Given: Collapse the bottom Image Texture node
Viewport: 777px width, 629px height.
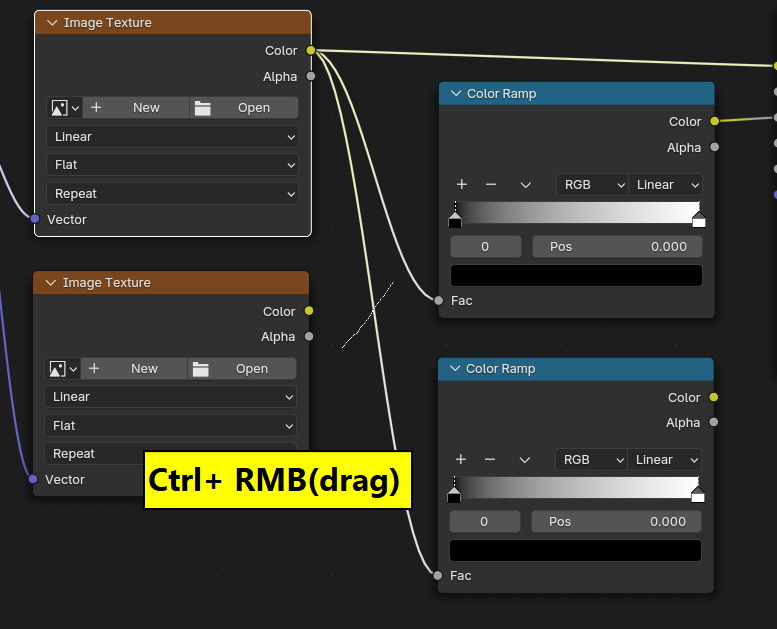Looking at the screenshot, I should [x=51, y=283].
